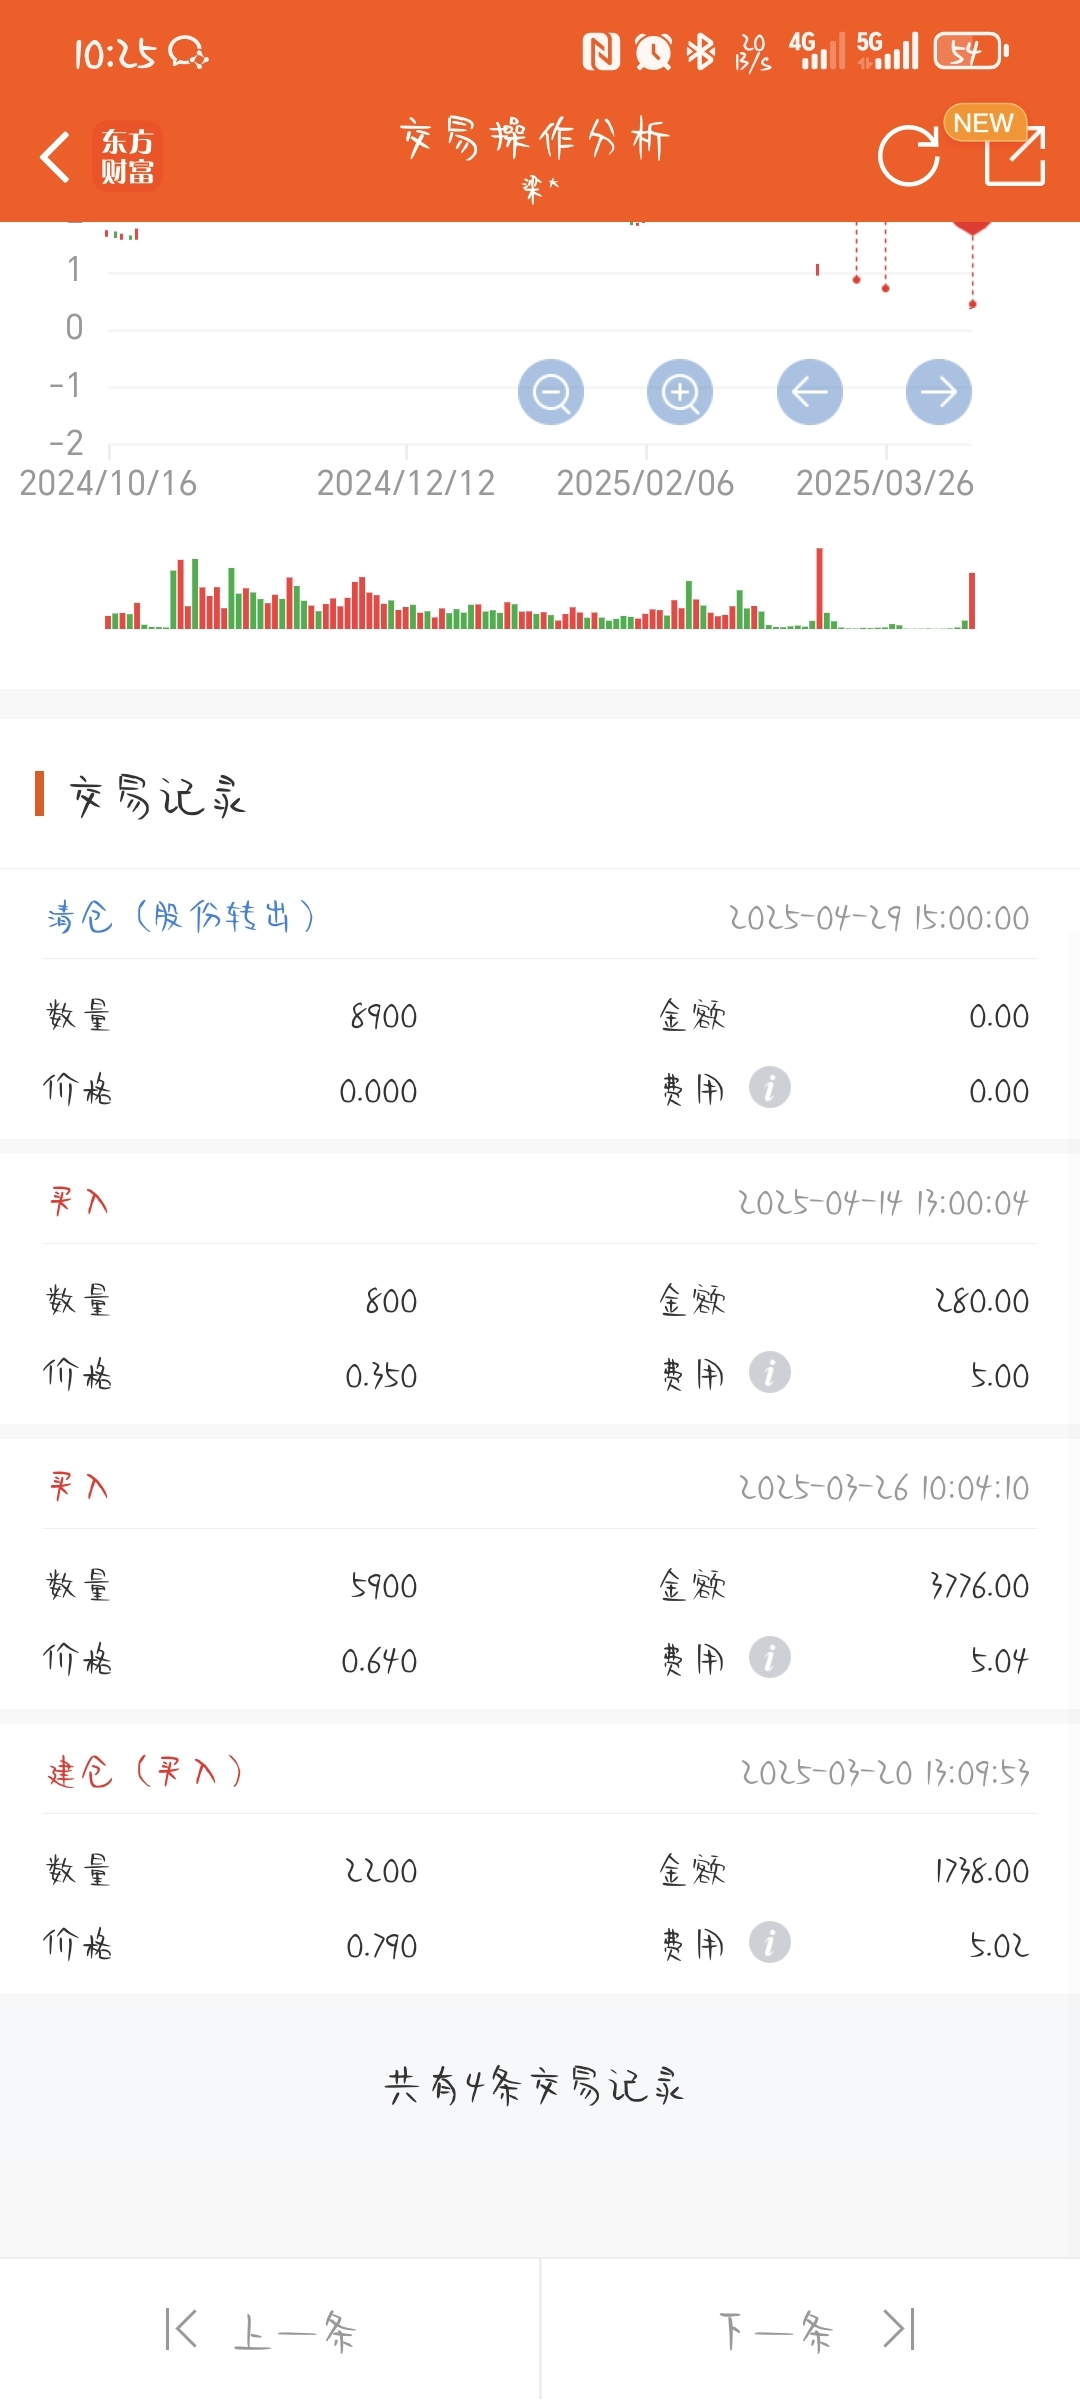Jump to first record icon
The width and height of the screenshot is (1080, 2400).
(x=181, y=2330)
